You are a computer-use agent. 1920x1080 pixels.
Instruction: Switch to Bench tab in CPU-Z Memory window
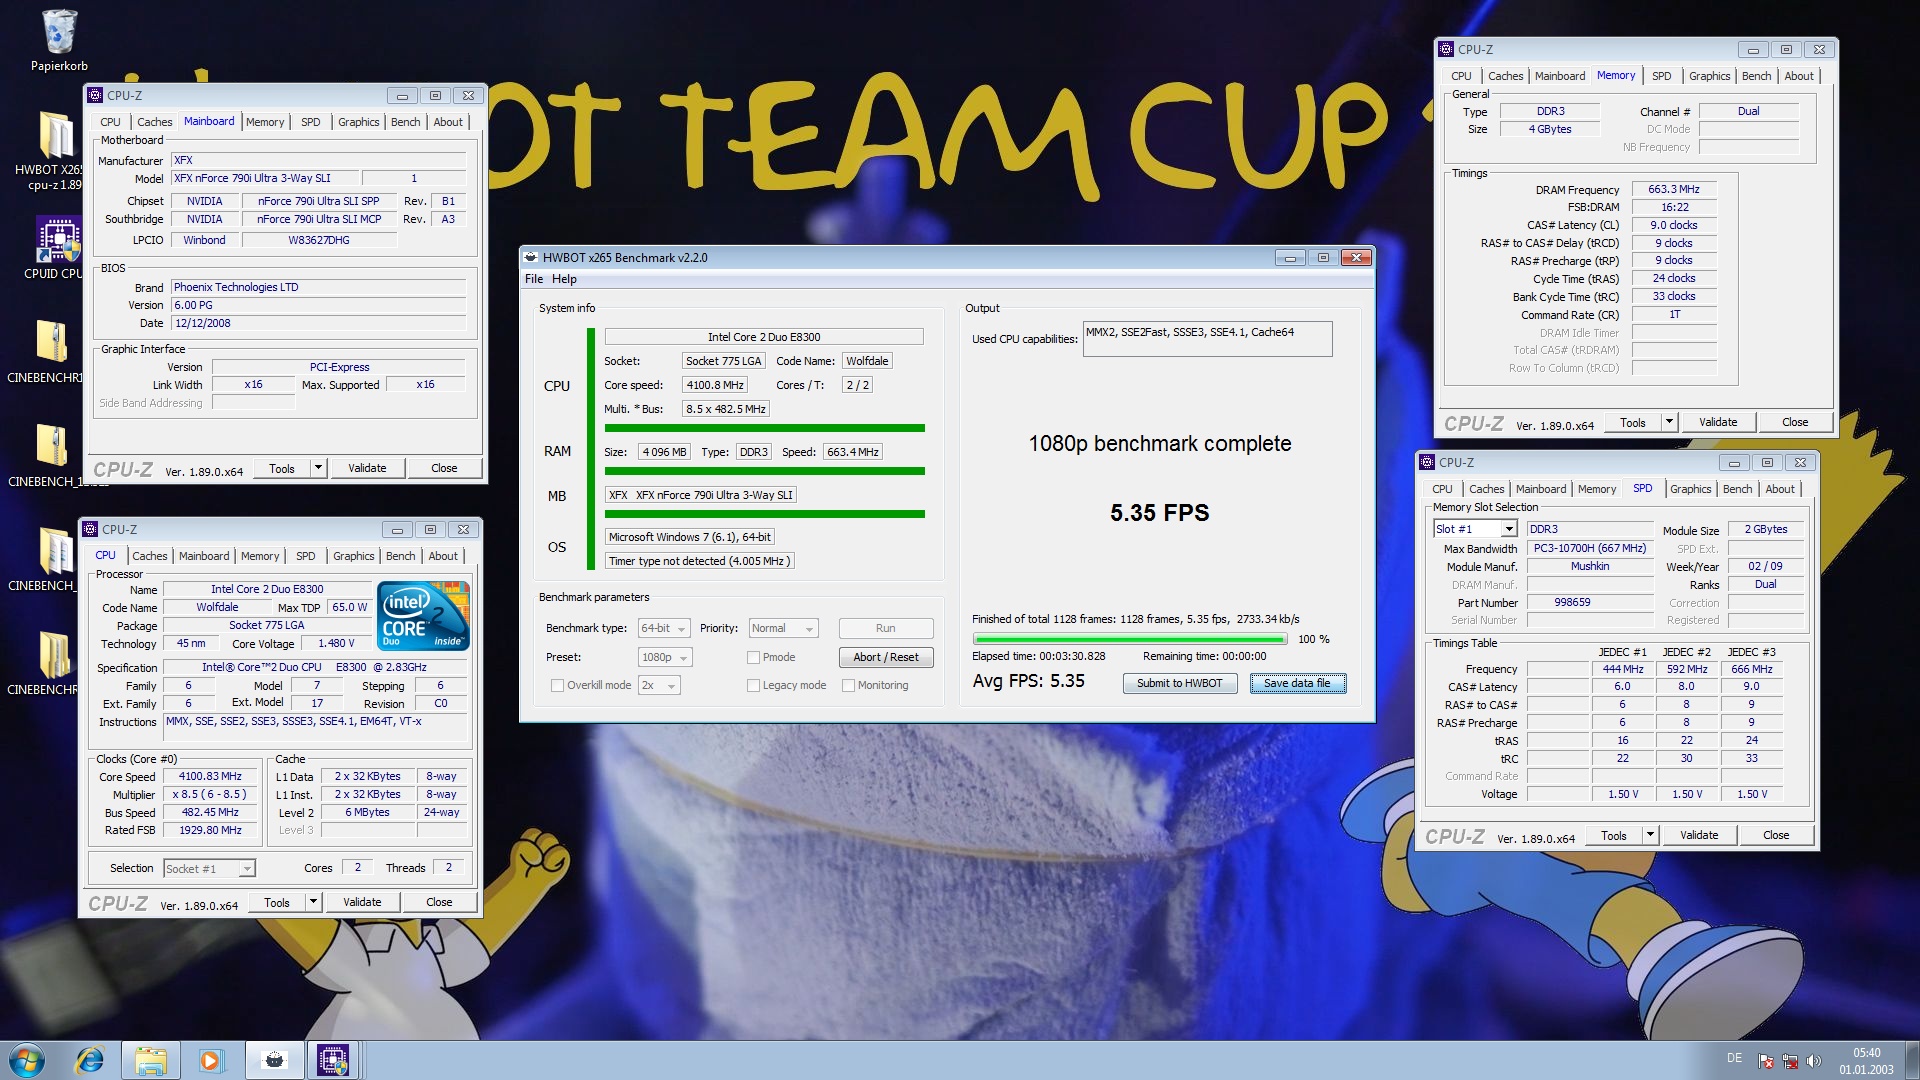1756,76
